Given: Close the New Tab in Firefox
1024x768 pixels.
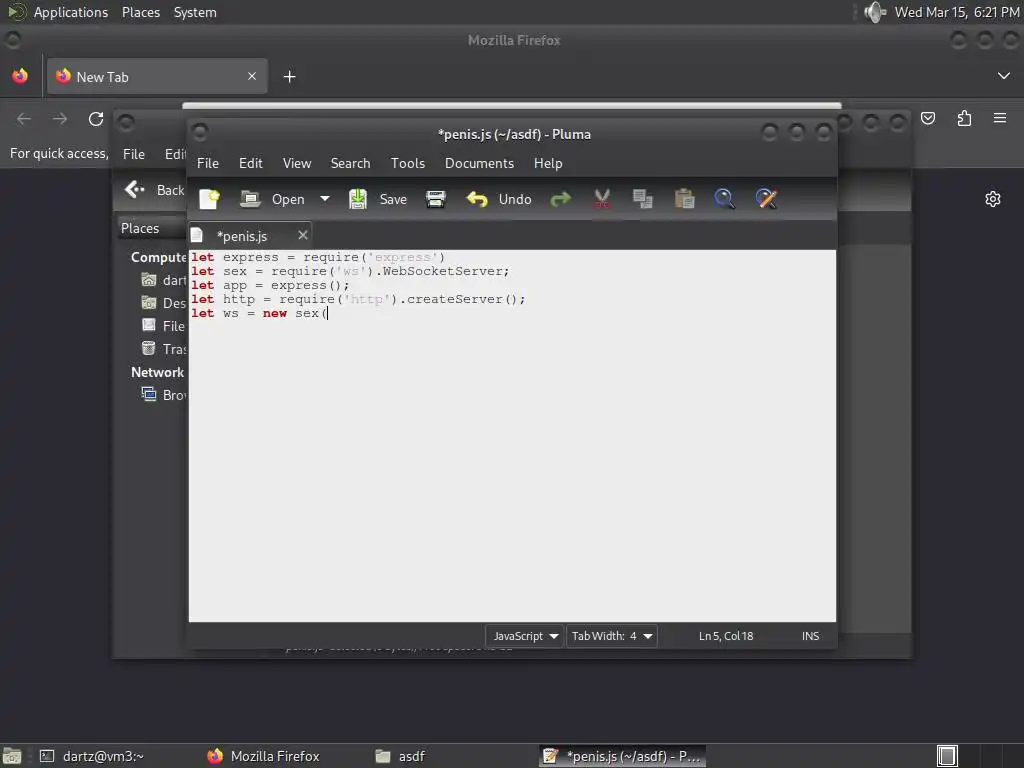Looking at the screenshot, I should click(x=252, y=76).
